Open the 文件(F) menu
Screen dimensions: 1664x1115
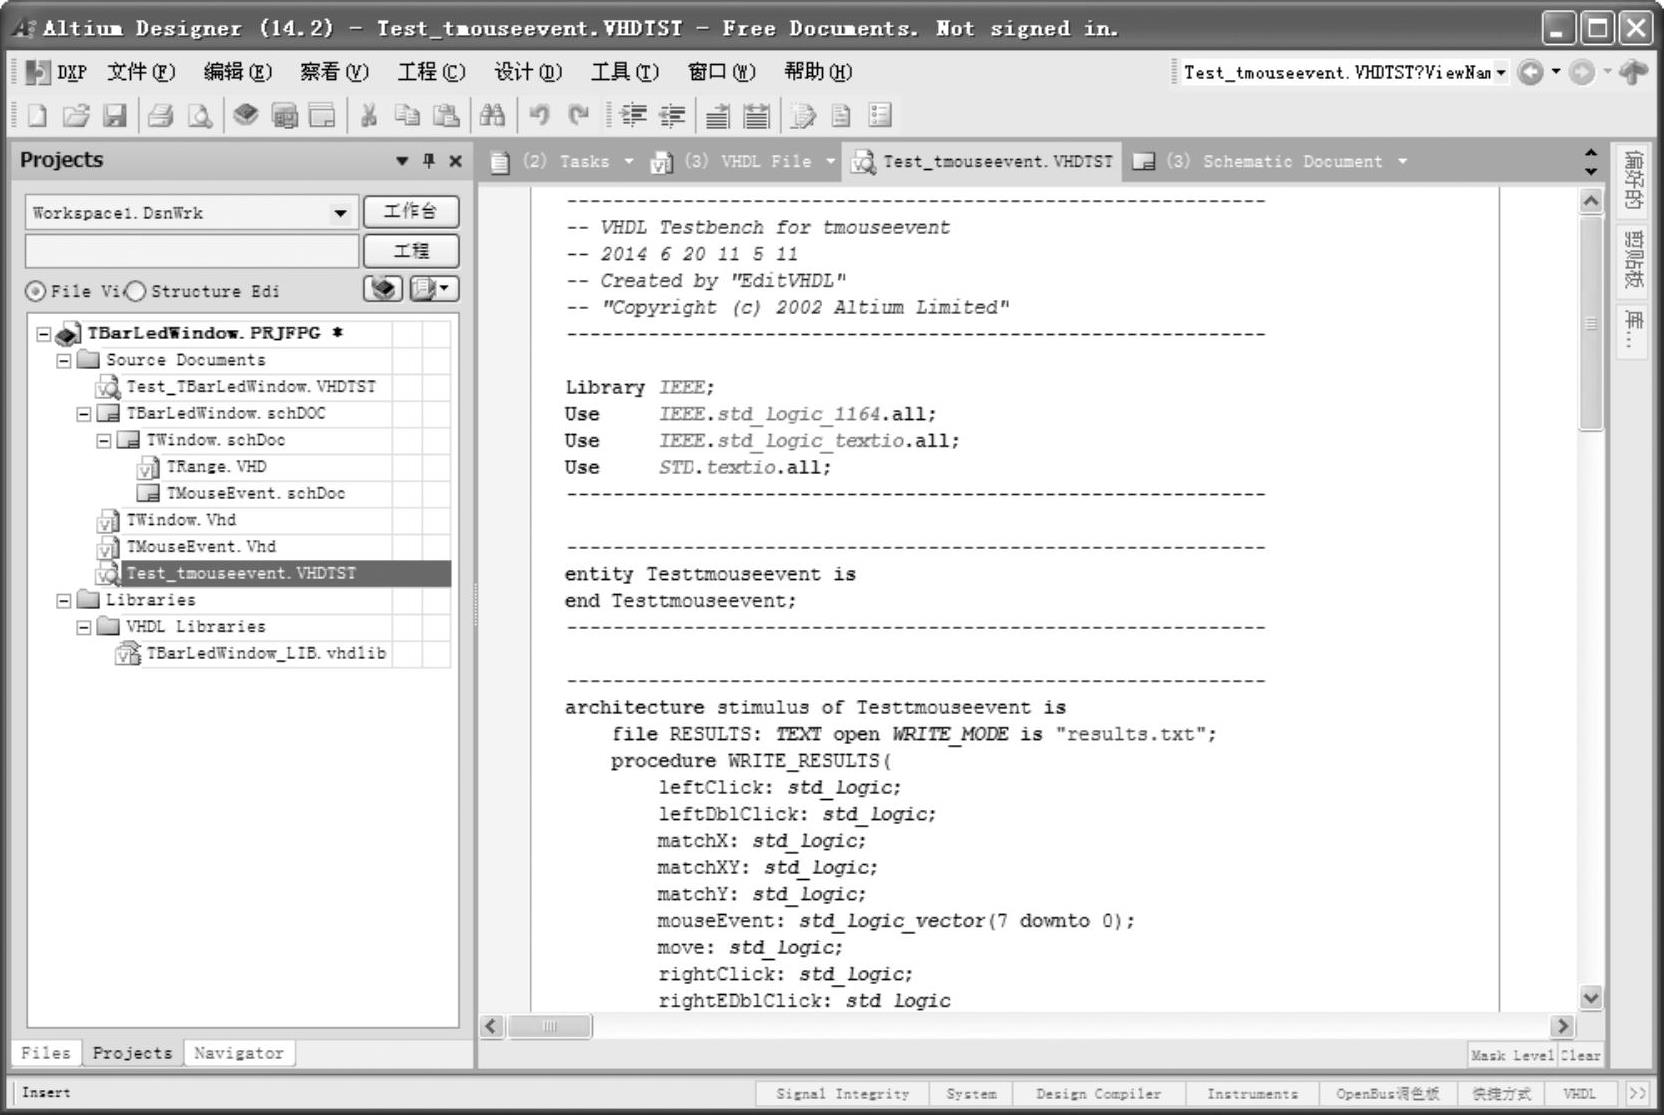[x=141, y=72]
